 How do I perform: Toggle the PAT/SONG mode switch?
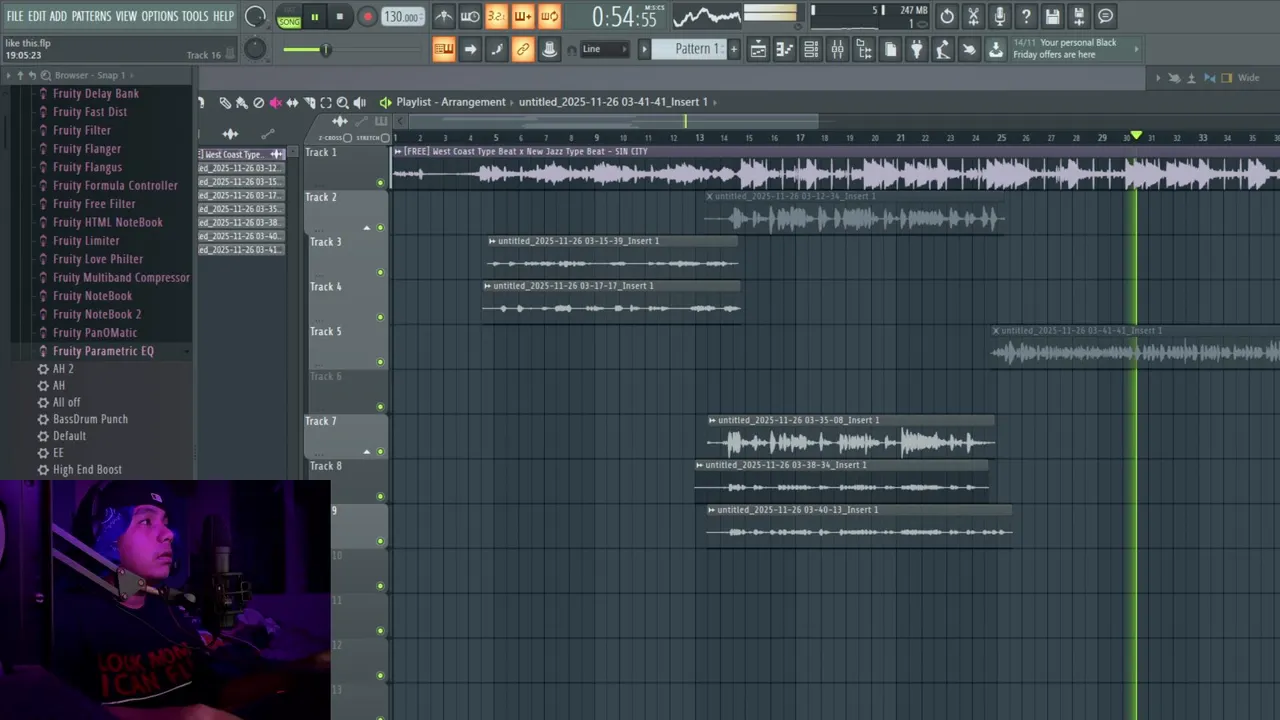[288, 17]
